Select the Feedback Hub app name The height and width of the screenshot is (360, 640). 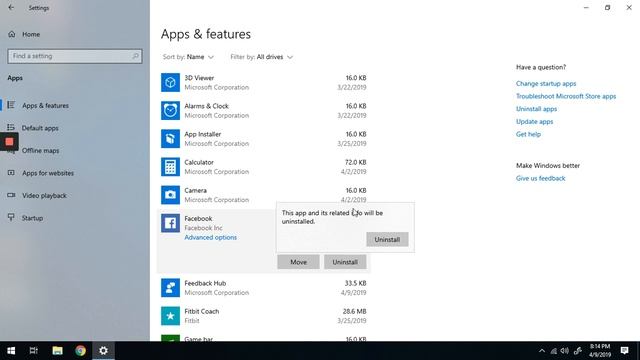(205, 283)
